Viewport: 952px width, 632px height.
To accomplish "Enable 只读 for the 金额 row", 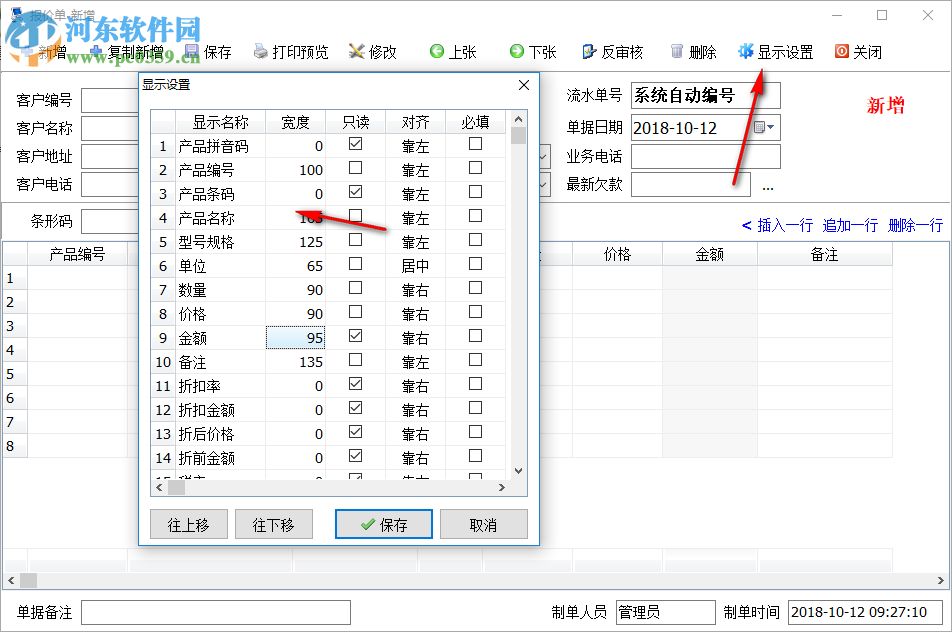I will pos(356,338).
